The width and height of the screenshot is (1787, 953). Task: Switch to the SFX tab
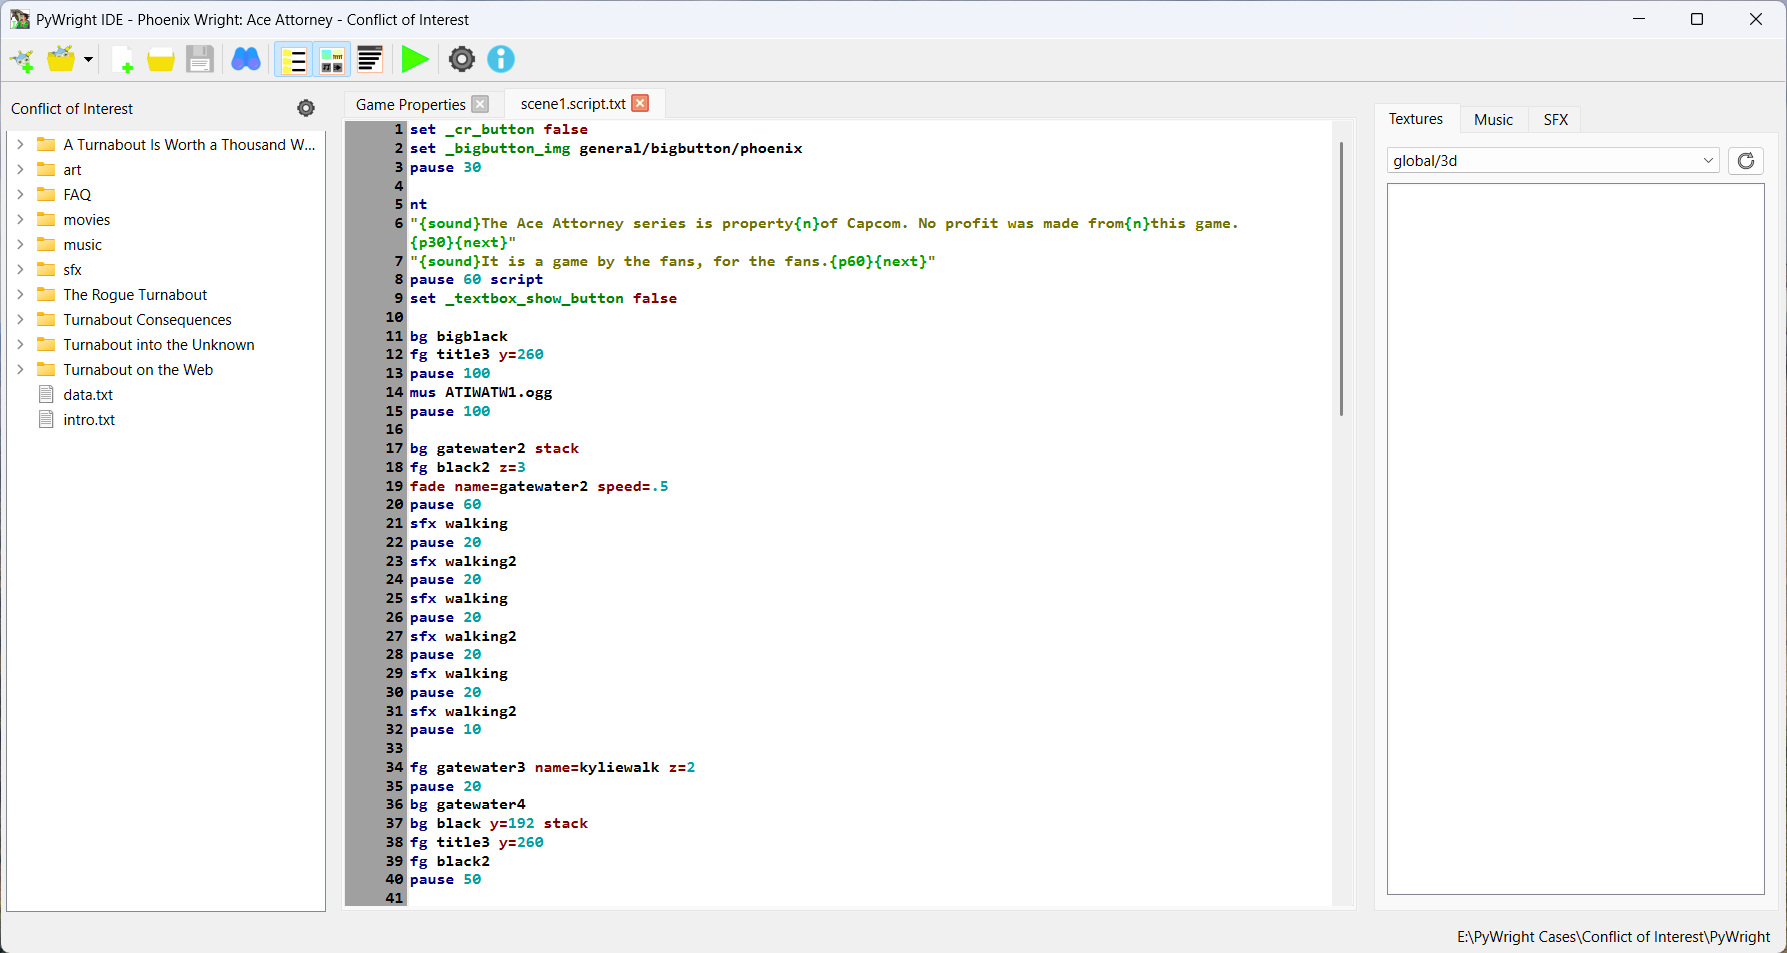click(1555, 120)
